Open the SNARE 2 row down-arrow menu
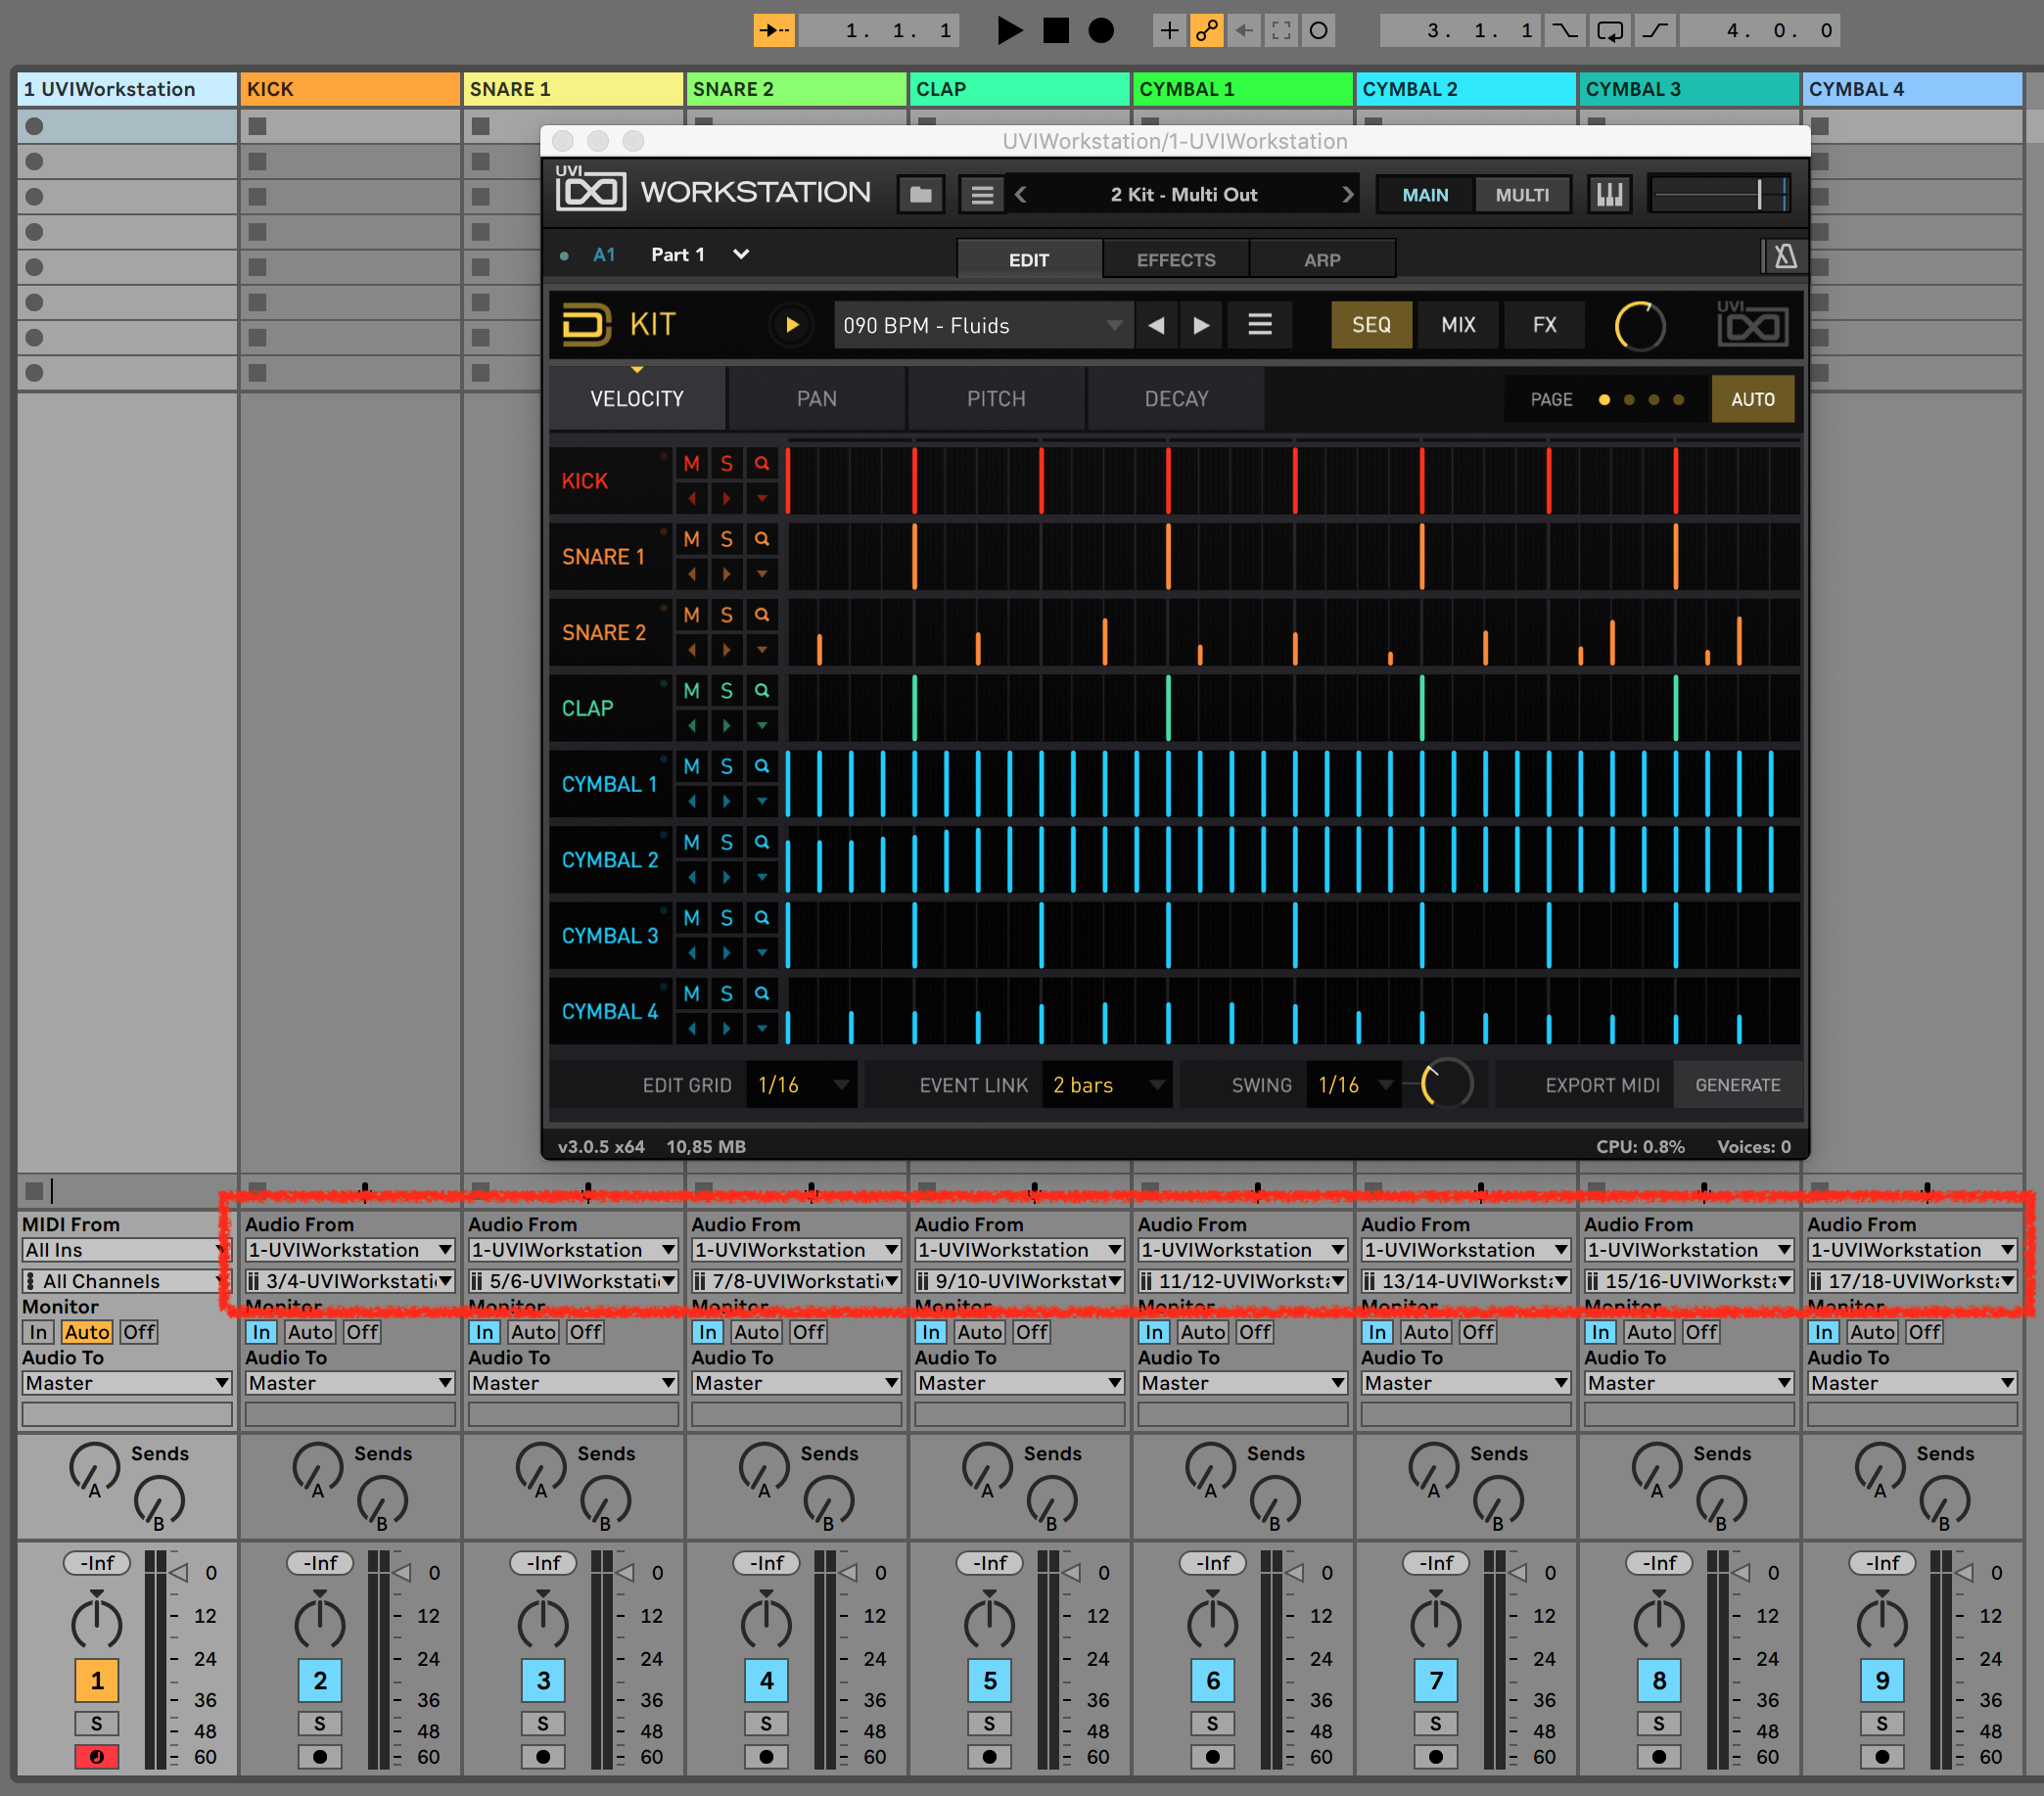This screenshot has height=1796, width=2044. (x=762, y=650)
